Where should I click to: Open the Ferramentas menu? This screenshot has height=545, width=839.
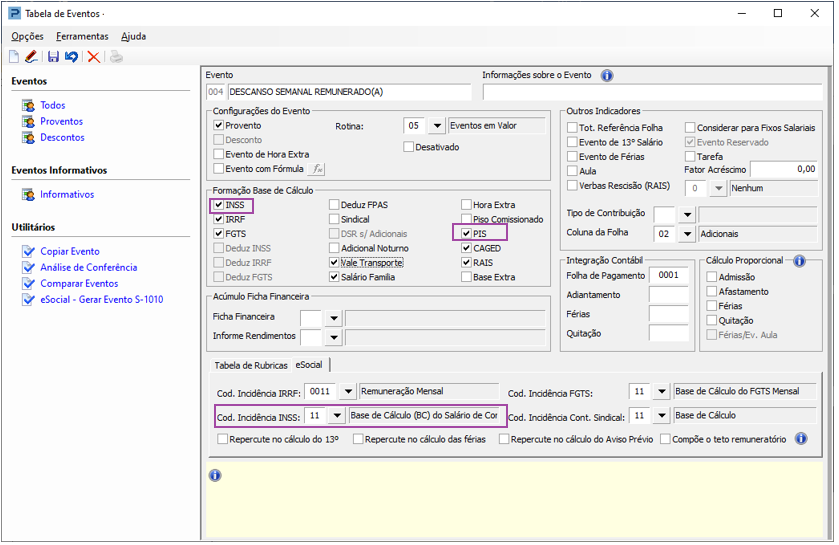coord(82,36)
